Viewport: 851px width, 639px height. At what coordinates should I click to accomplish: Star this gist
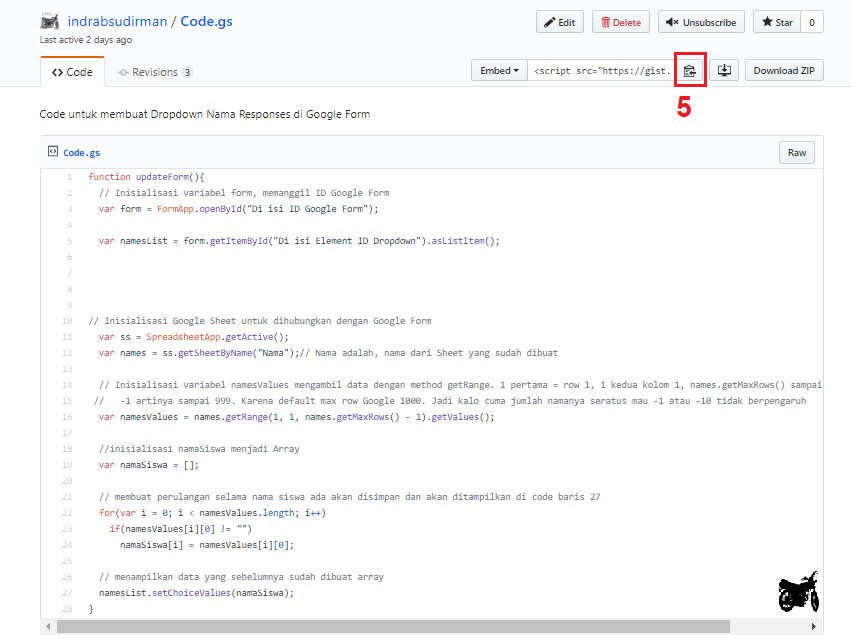coord(777,22)
